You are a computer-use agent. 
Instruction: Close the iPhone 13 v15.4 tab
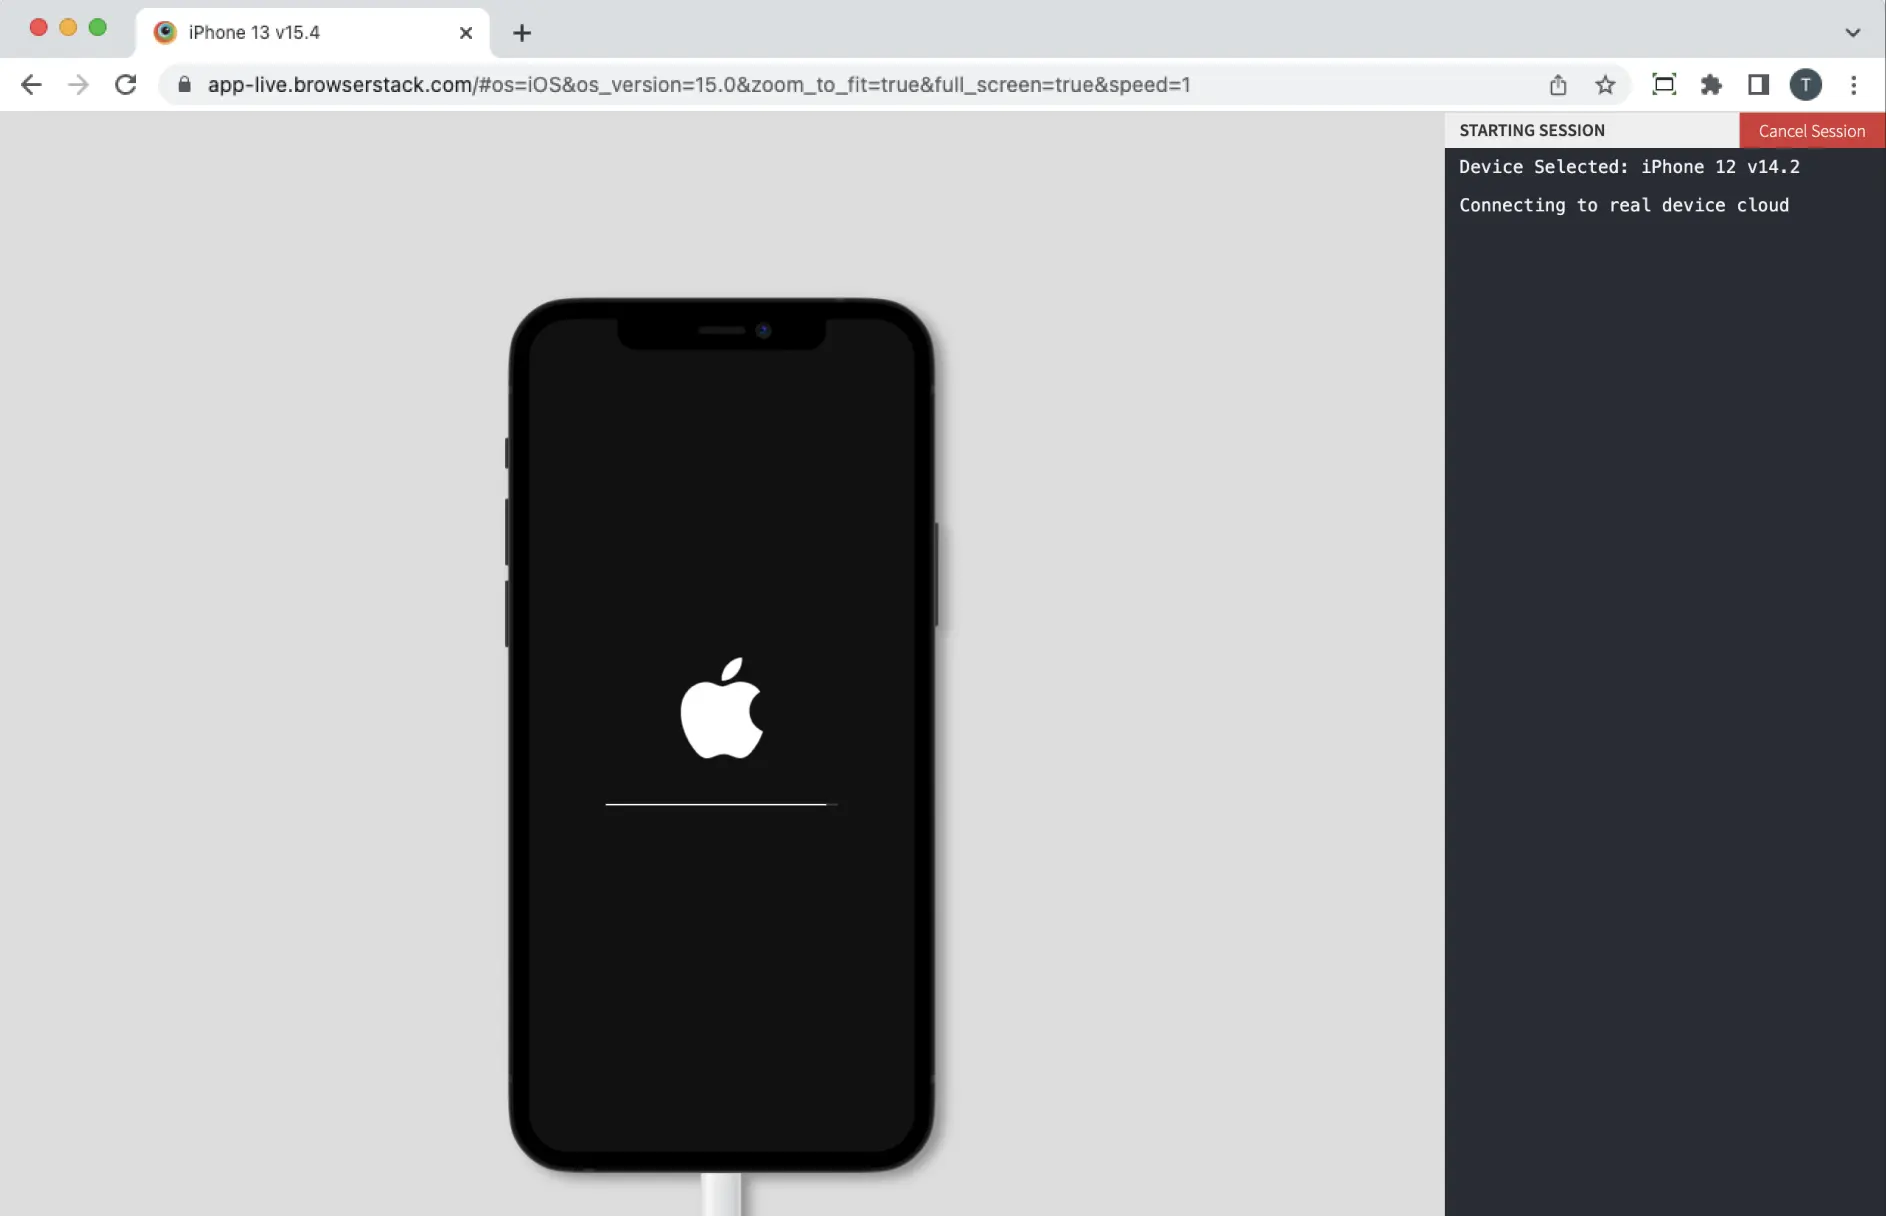466,32
